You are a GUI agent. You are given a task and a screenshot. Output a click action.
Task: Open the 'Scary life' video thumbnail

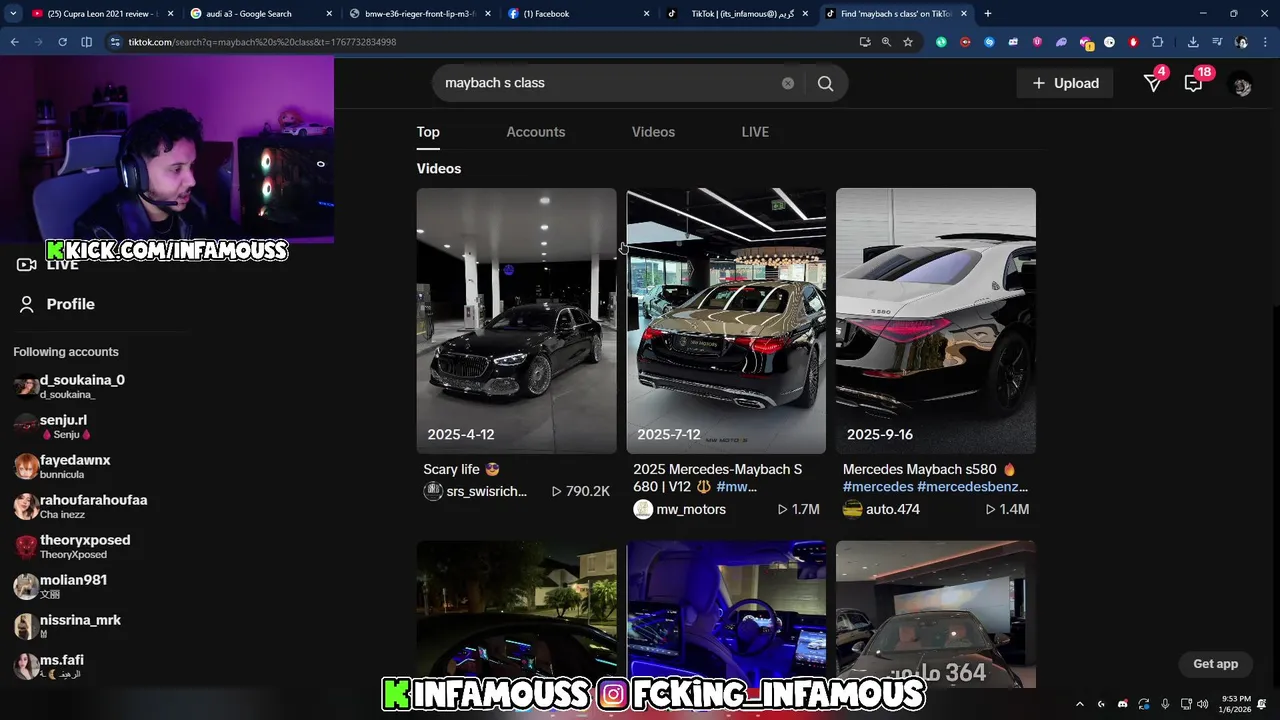point(516,321)
